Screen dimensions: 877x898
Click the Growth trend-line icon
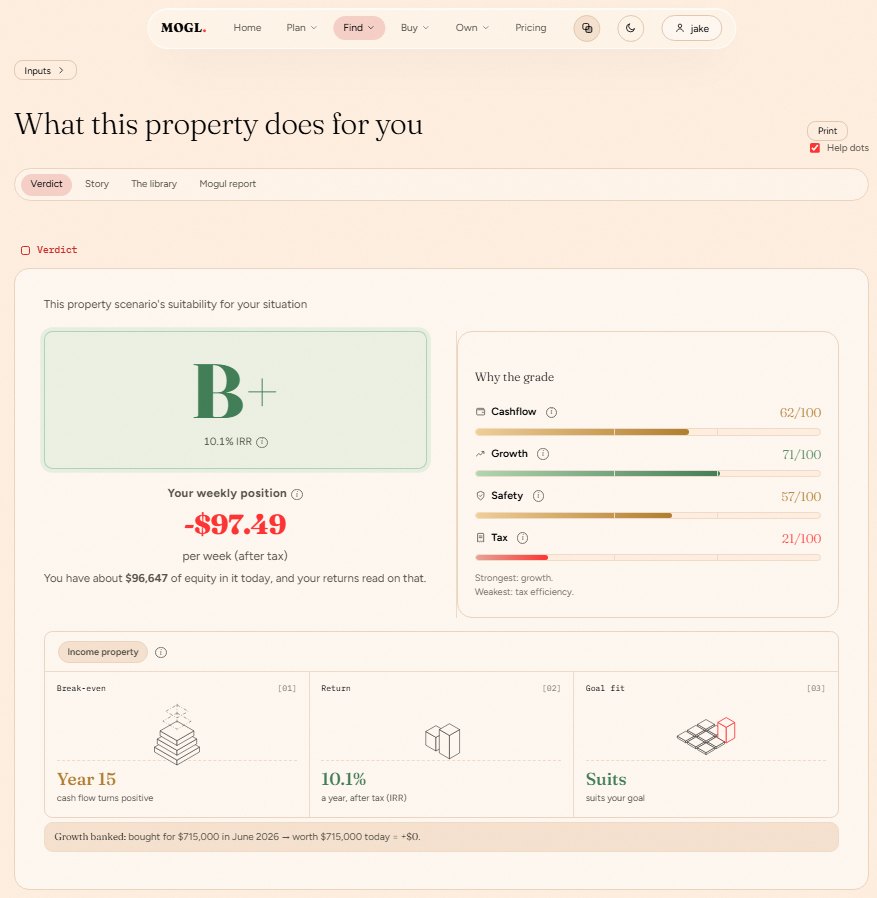[x=480, y=454]
